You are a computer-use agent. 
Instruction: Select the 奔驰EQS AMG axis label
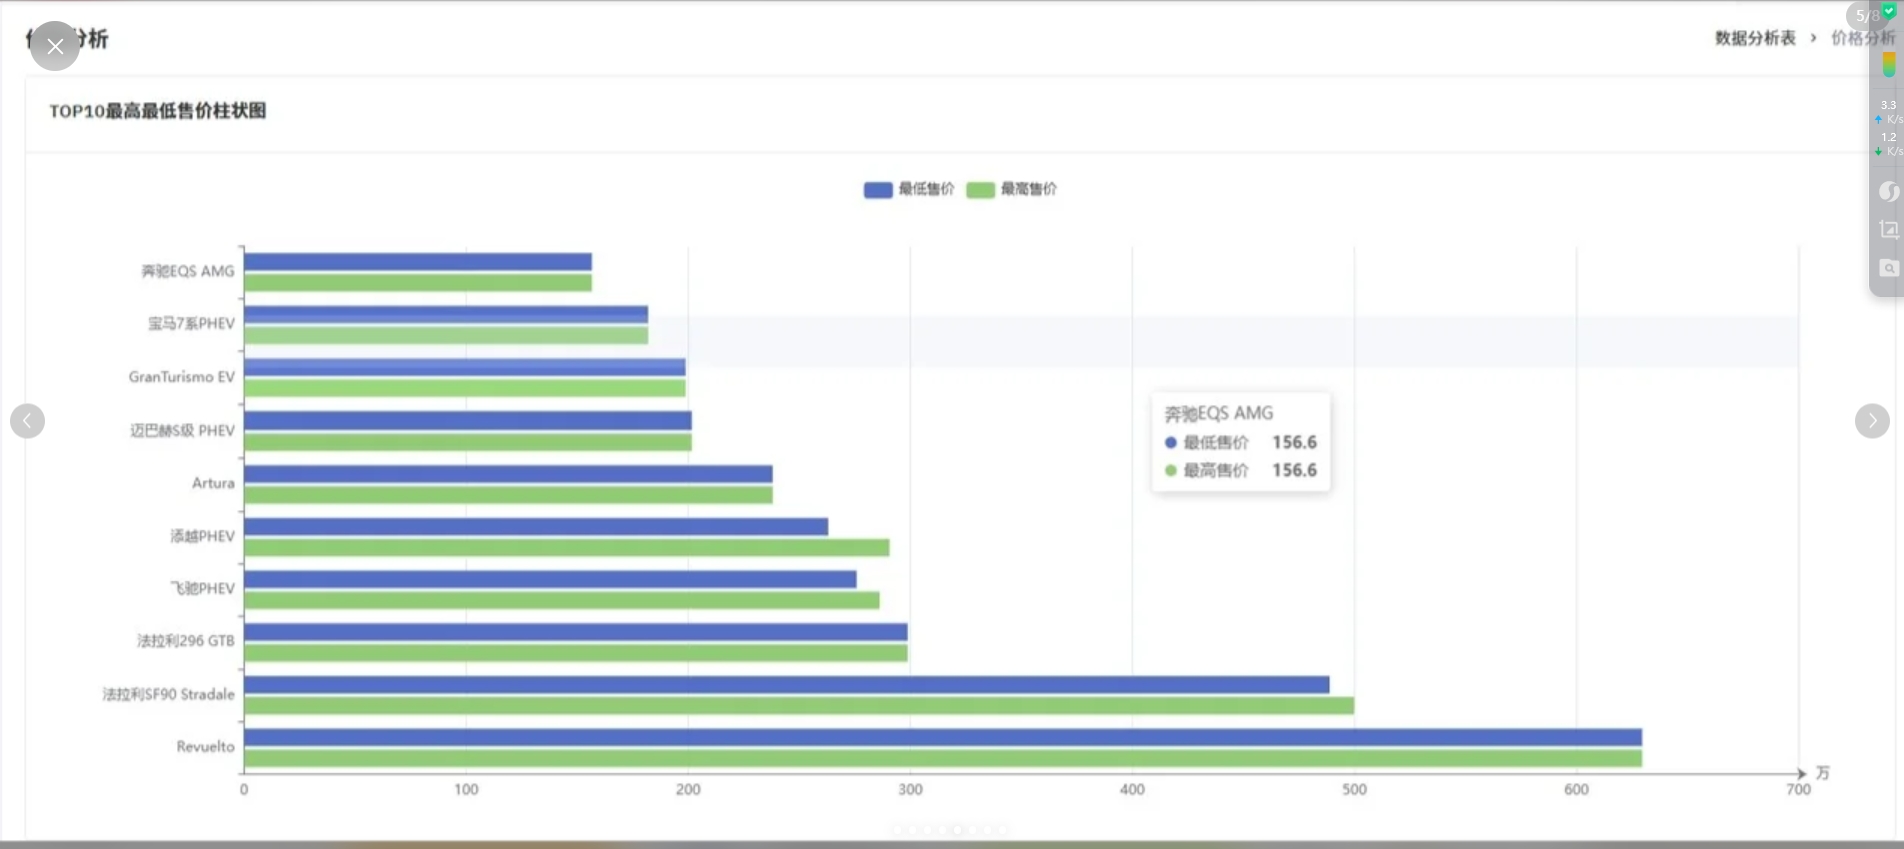[188, 271]
